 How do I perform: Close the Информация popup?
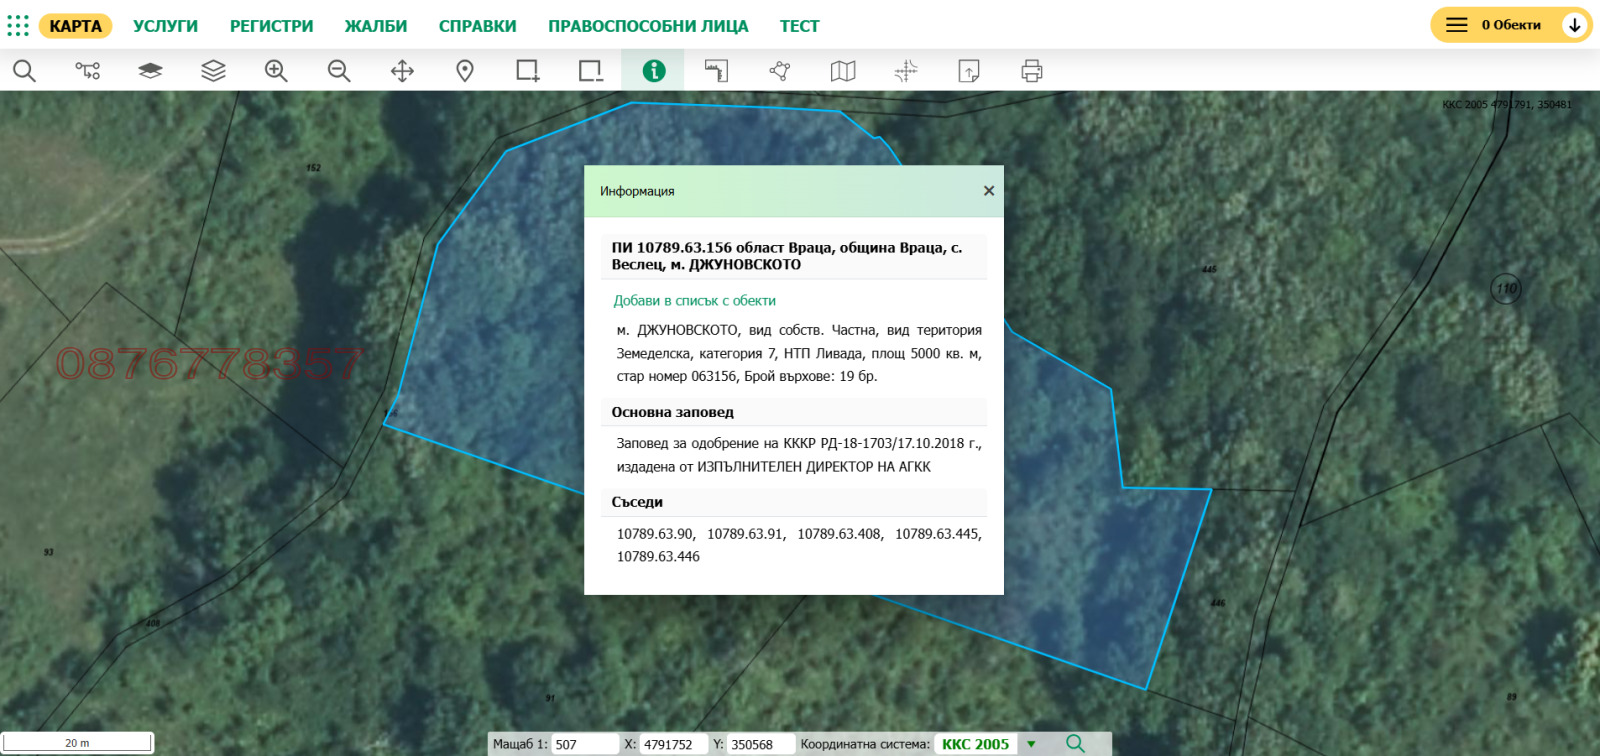(x=988, y=191)
